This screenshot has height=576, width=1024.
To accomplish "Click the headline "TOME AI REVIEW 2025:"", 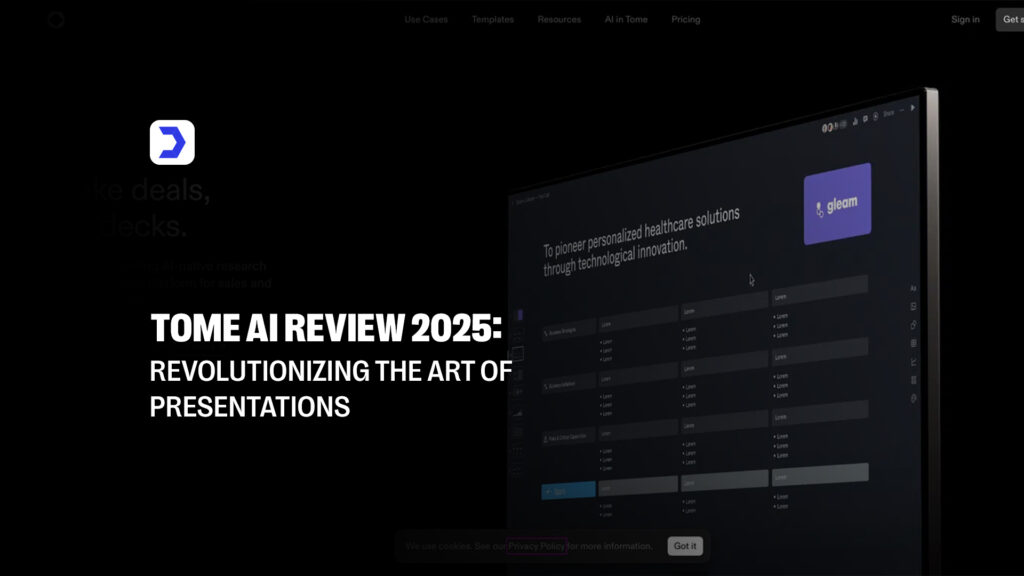I will point(327,328).
